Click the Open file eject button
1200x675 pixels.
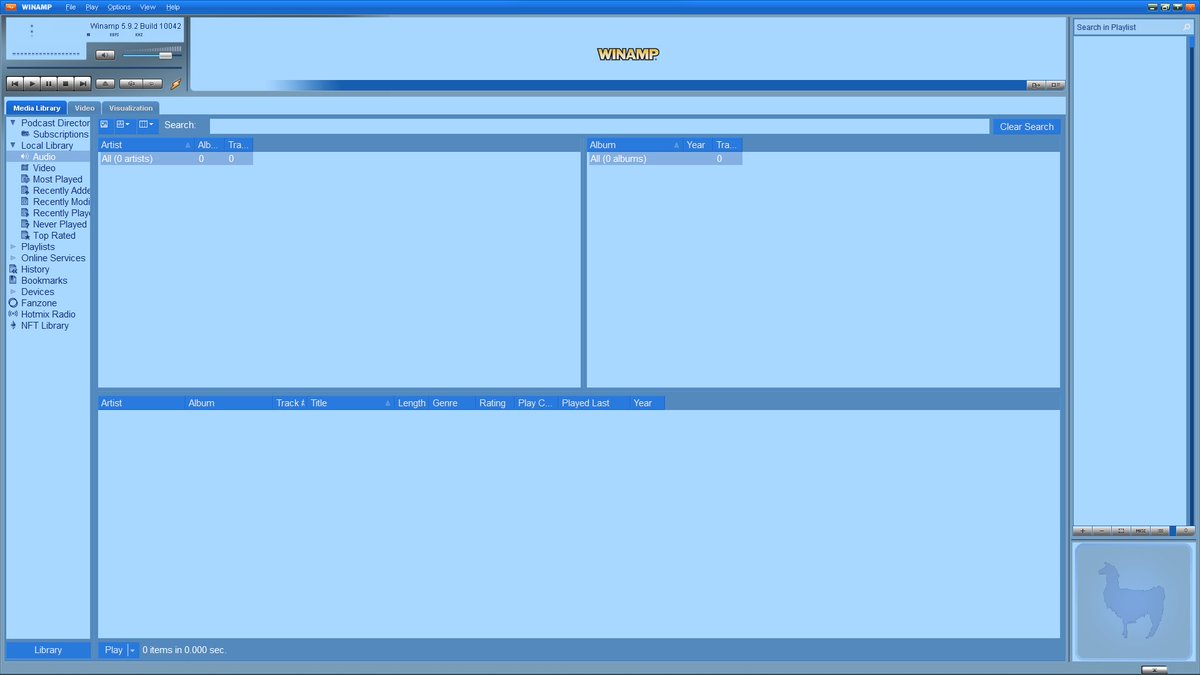pyautogui.click(x=105, y=84)
